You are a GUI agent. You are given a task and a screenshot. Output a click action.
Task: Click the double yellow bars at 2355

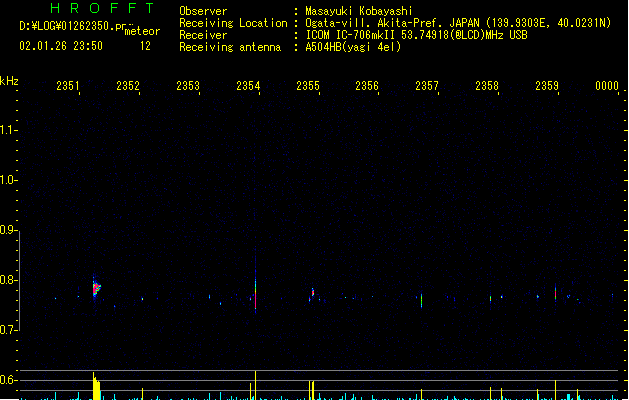pos(311,390)
